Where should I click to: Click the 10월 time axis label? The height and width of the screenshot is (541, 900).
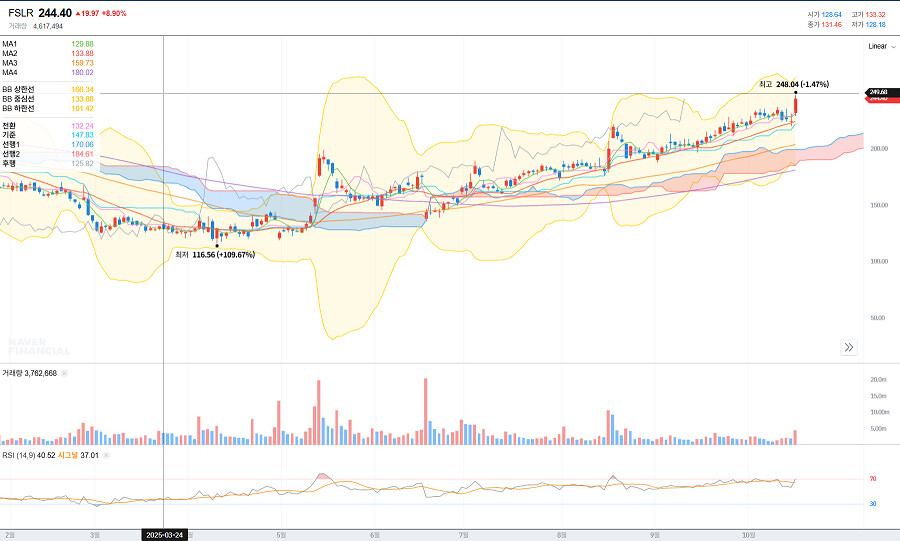[748, 535]
